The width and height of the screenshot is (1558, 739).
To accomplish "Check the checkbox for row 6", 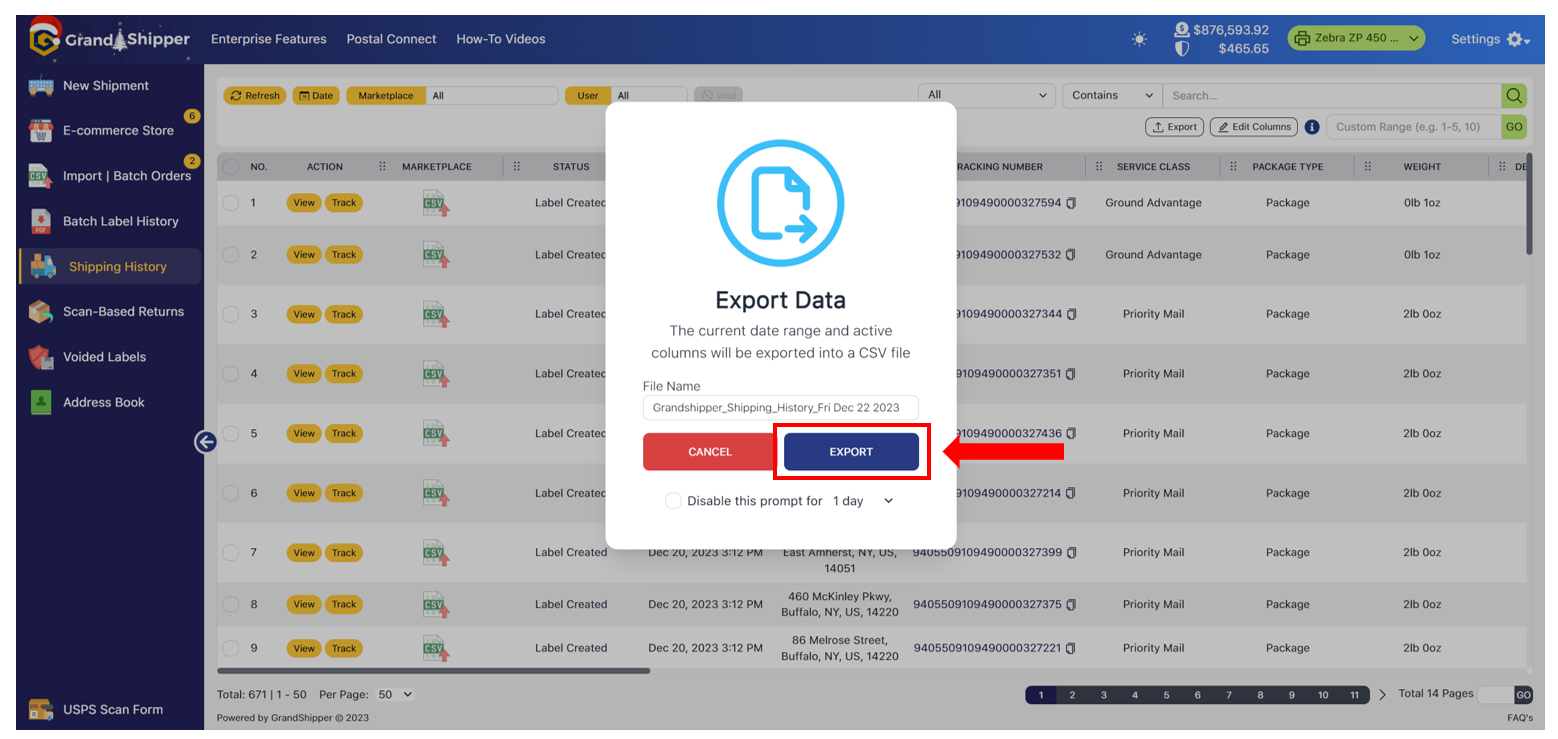I will click(x=231, y=493).
